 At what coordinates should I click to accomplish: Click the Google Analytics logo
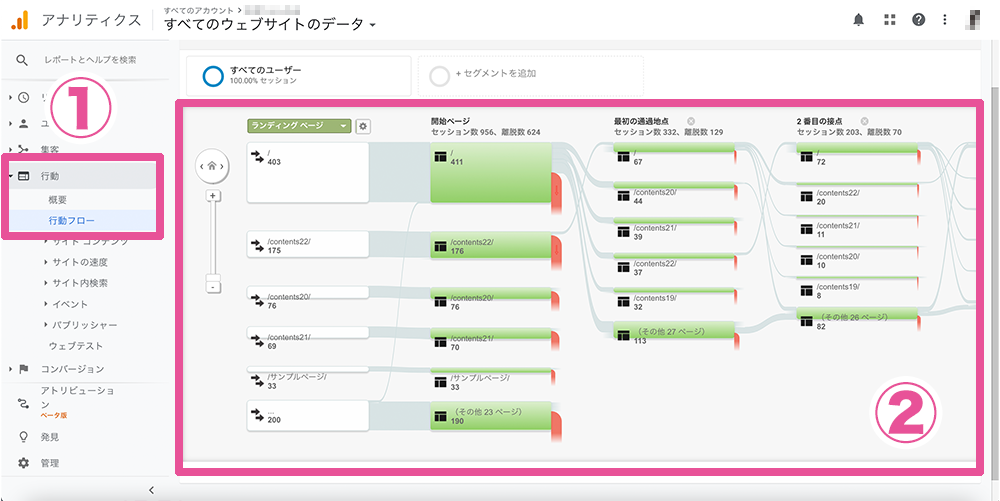click(x=20, y=20)
